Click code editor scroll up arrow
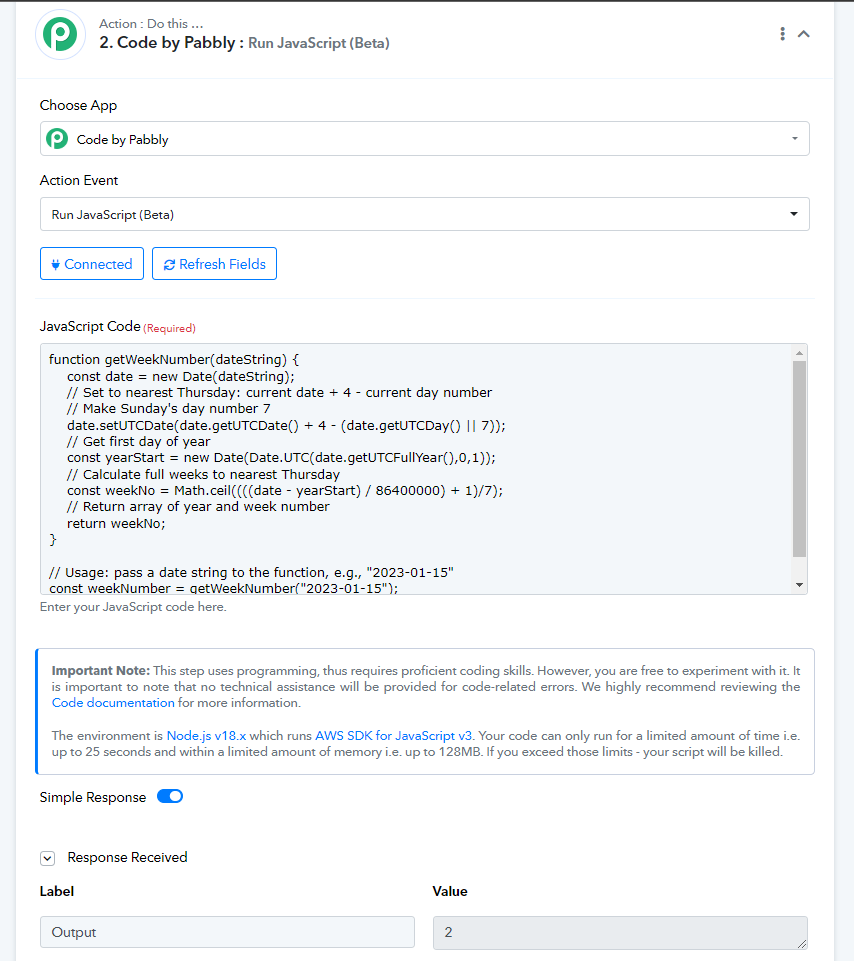The width and height of the screenshot is (854, 961). [x=799, y=353]
